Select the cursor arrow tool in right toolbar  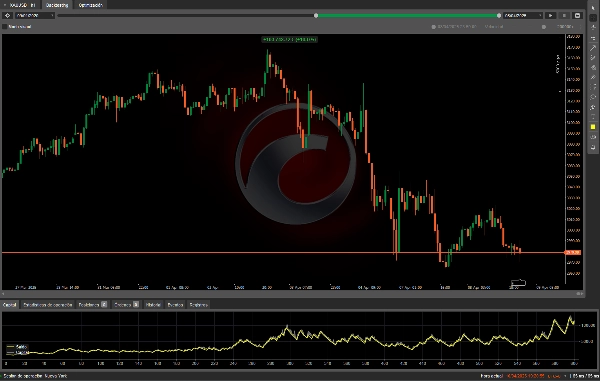593,8
